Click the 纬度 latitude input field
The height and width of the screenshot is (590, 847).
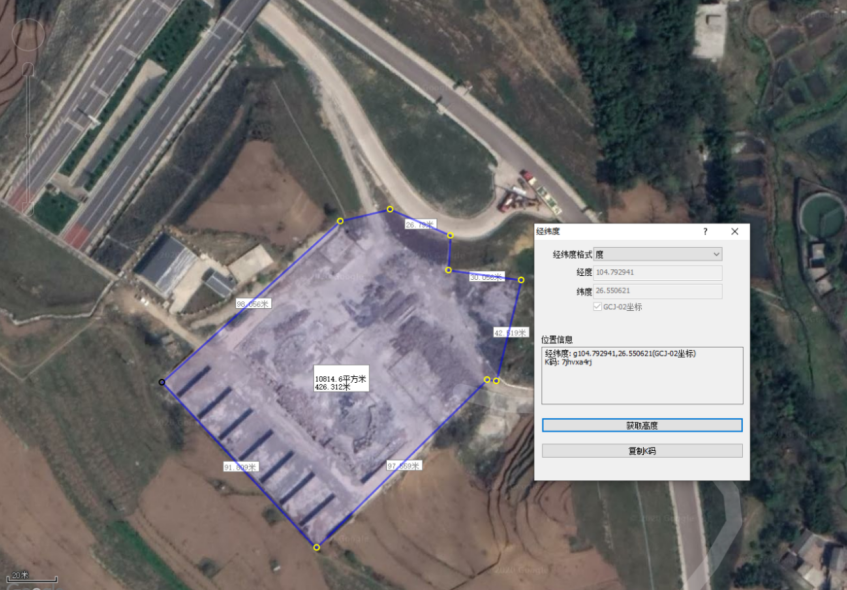coord(658,290)
